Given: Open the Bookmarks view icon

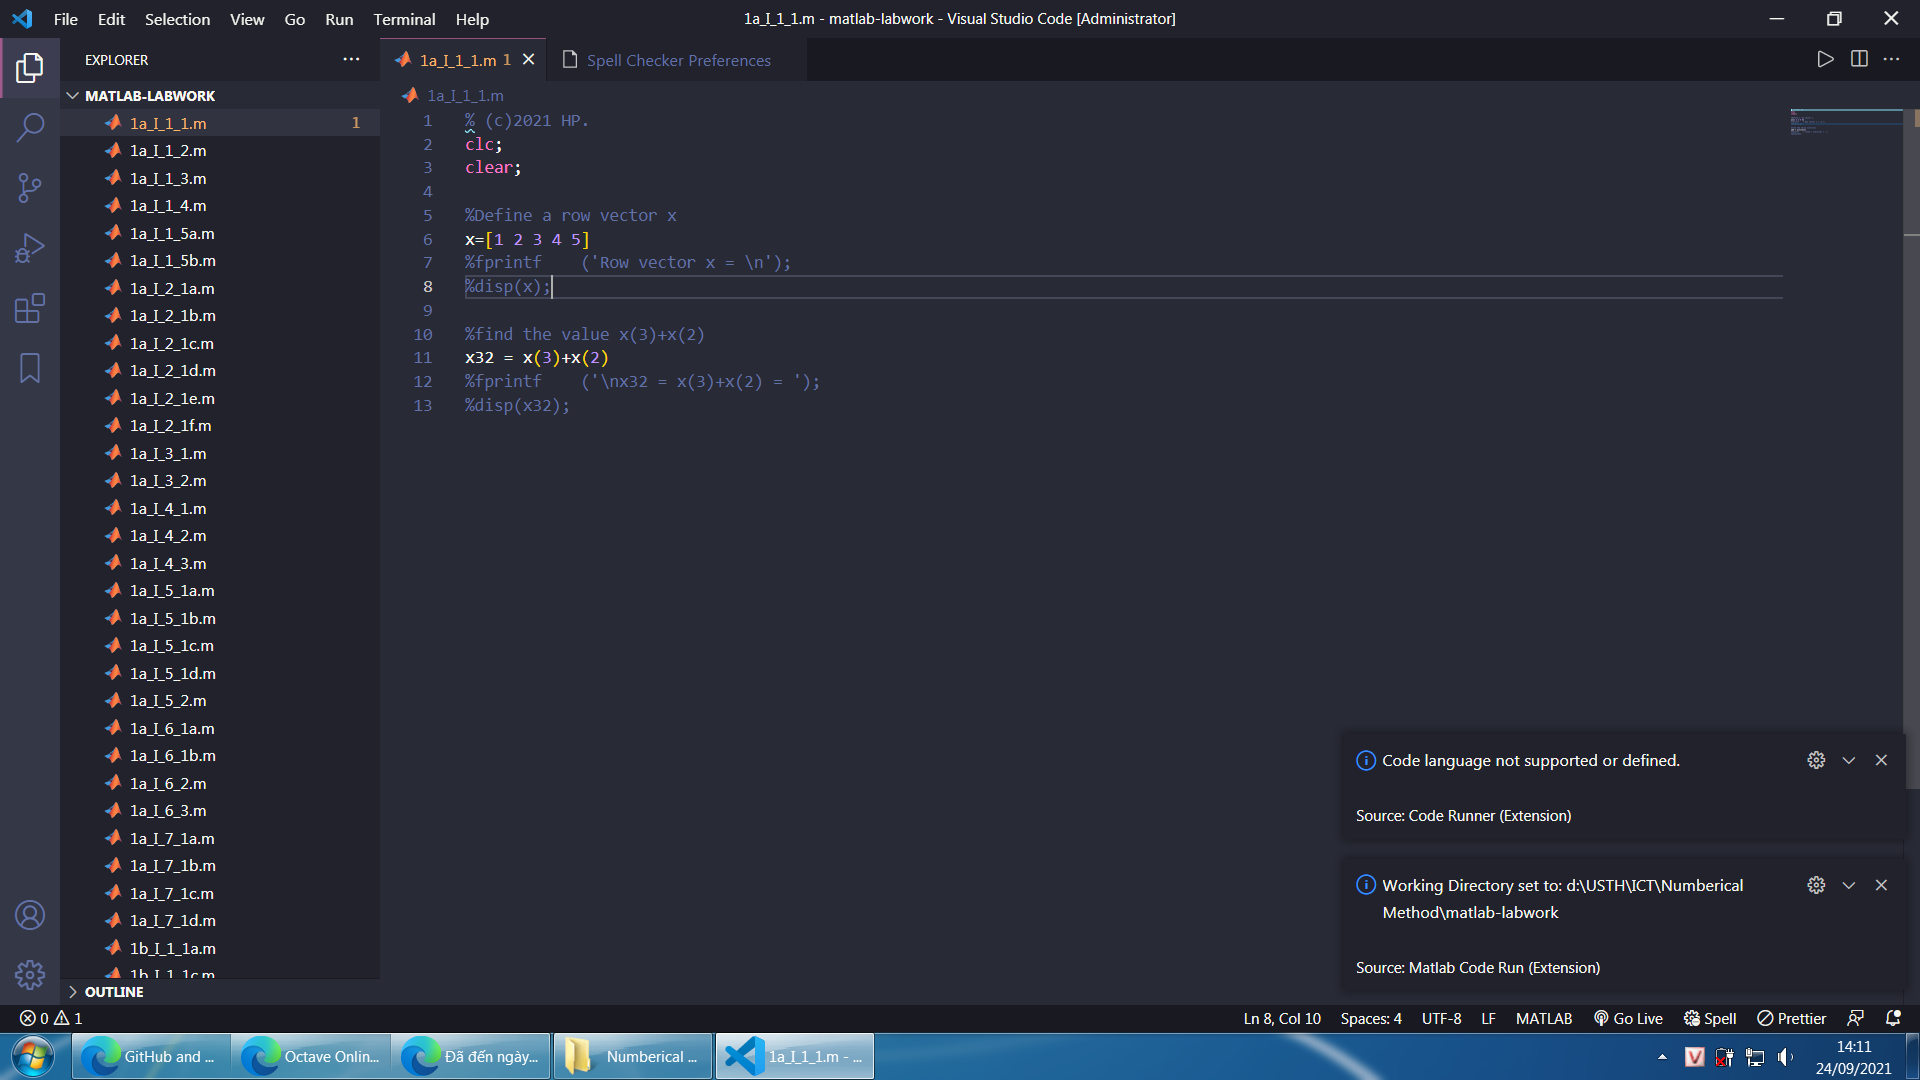Looking at the screenshot, I should (x=30, y=368).
